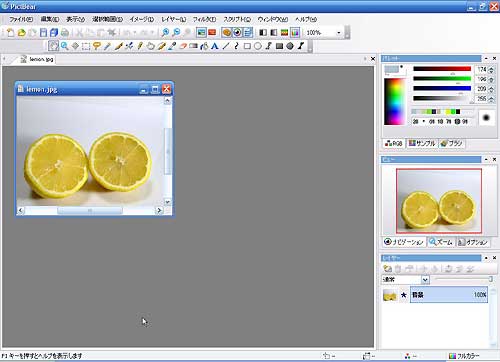This screenshot has width=500, height=362.
Task: Select the hollow Rectangle shape tool
Action: 247,46
